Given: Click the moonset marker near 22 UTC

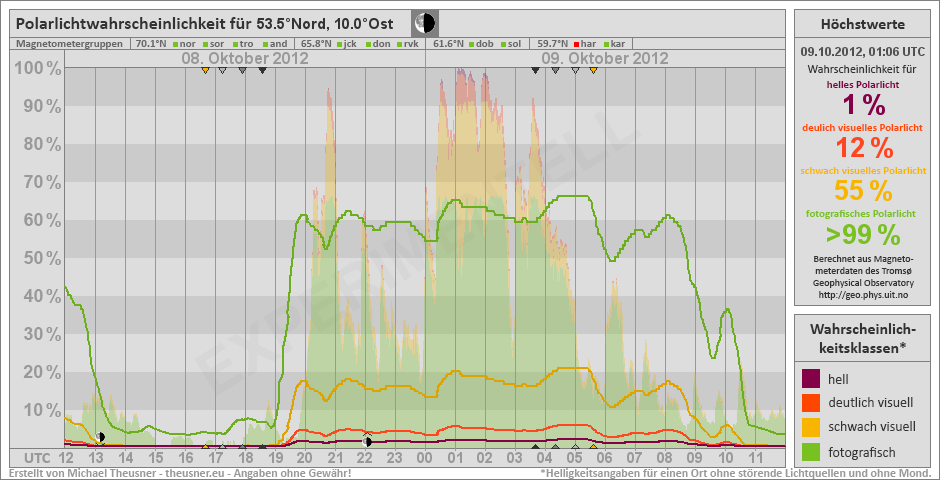Looking at the screenshot, I should click(368, 440).
